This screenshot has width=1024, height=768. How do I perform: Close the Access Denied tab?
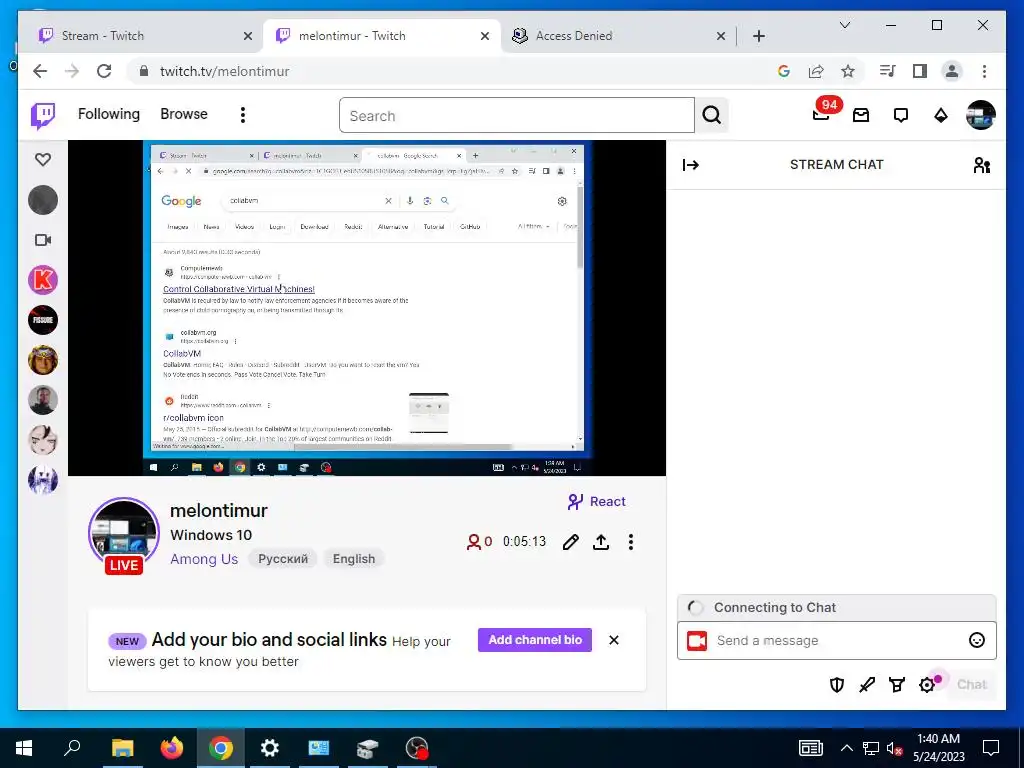721,37
